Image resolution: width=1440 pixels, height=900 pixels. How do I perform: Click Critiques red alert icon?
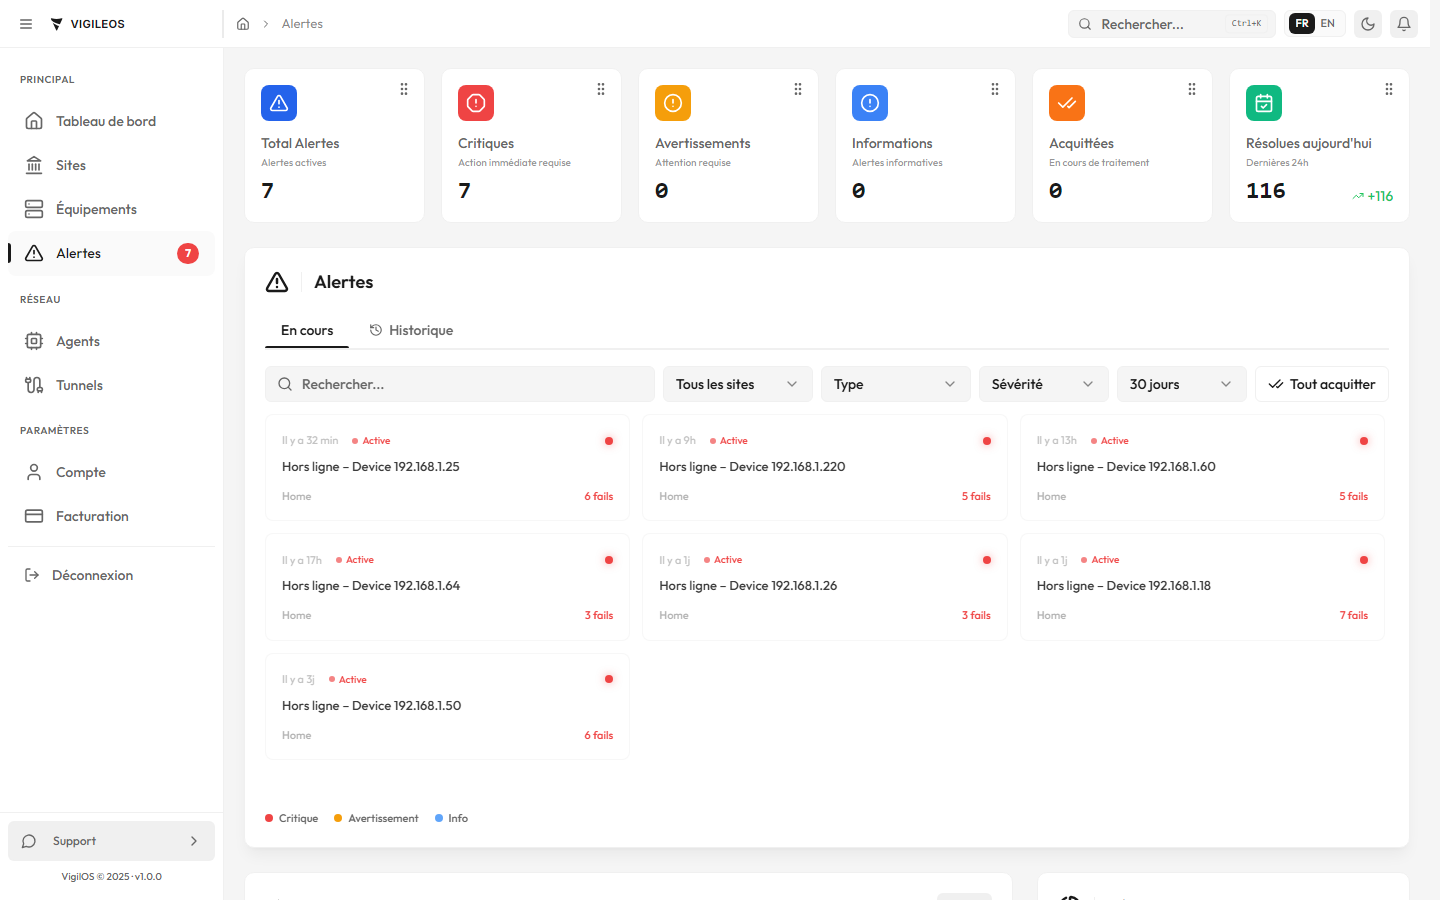476,103
